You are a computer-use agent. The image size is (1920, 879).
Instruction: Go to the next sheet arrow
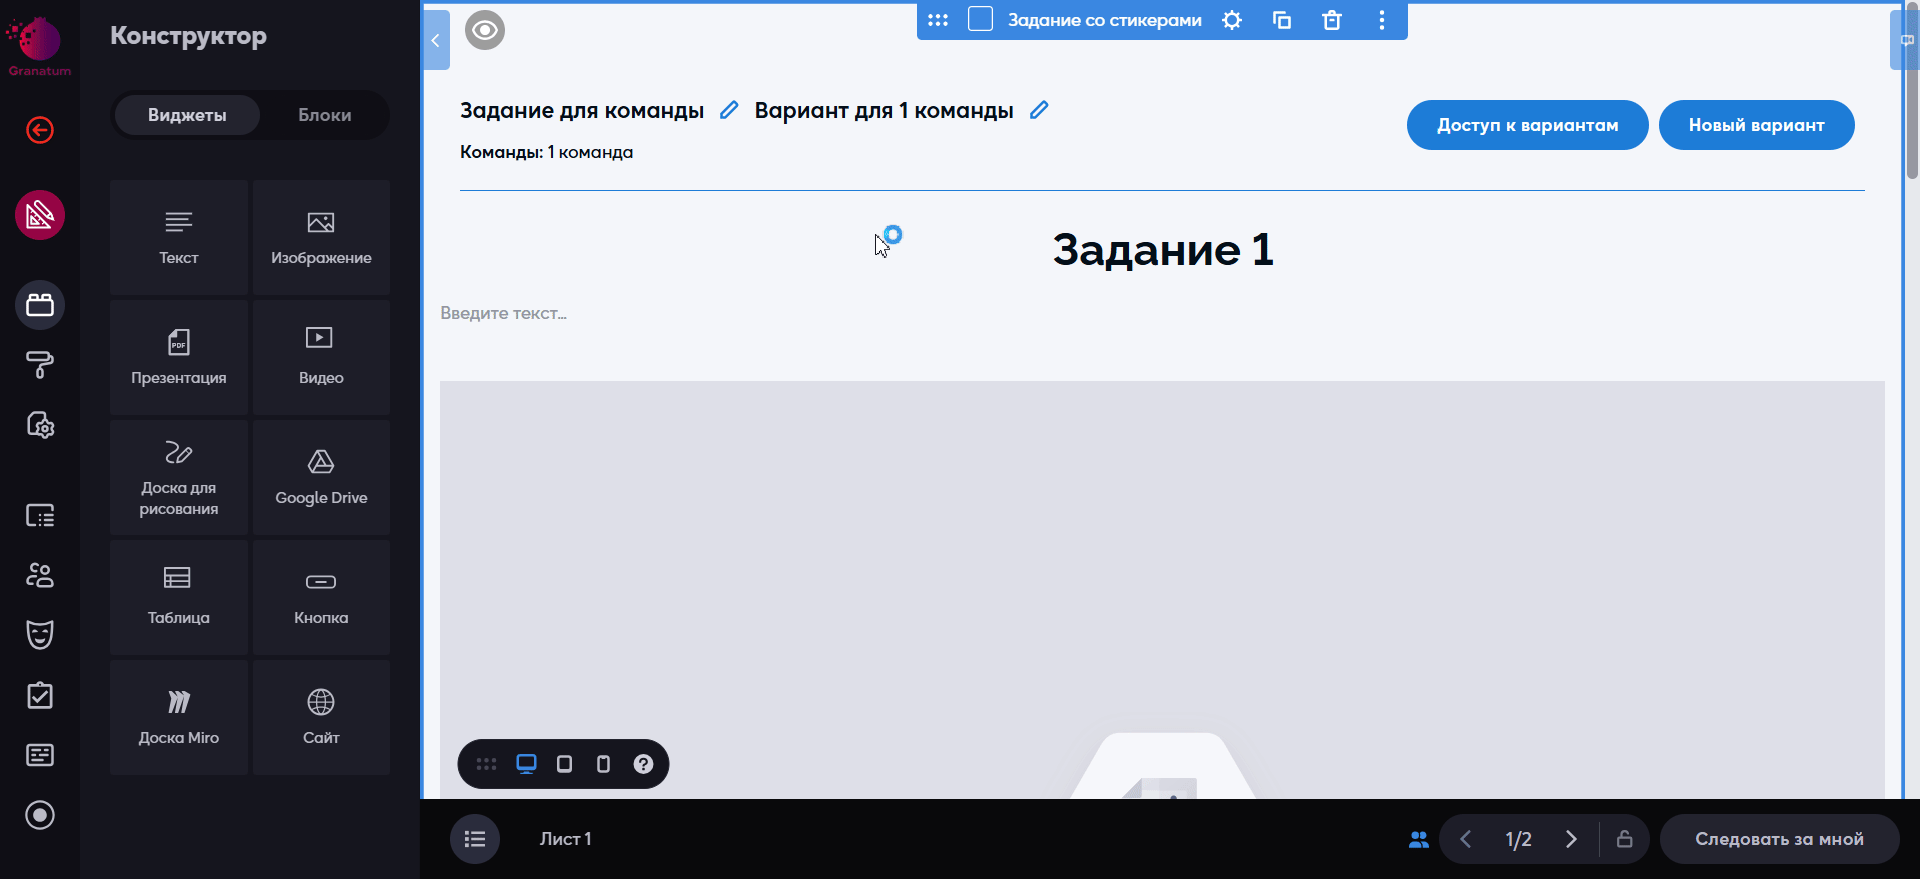tap(1571, 839)
